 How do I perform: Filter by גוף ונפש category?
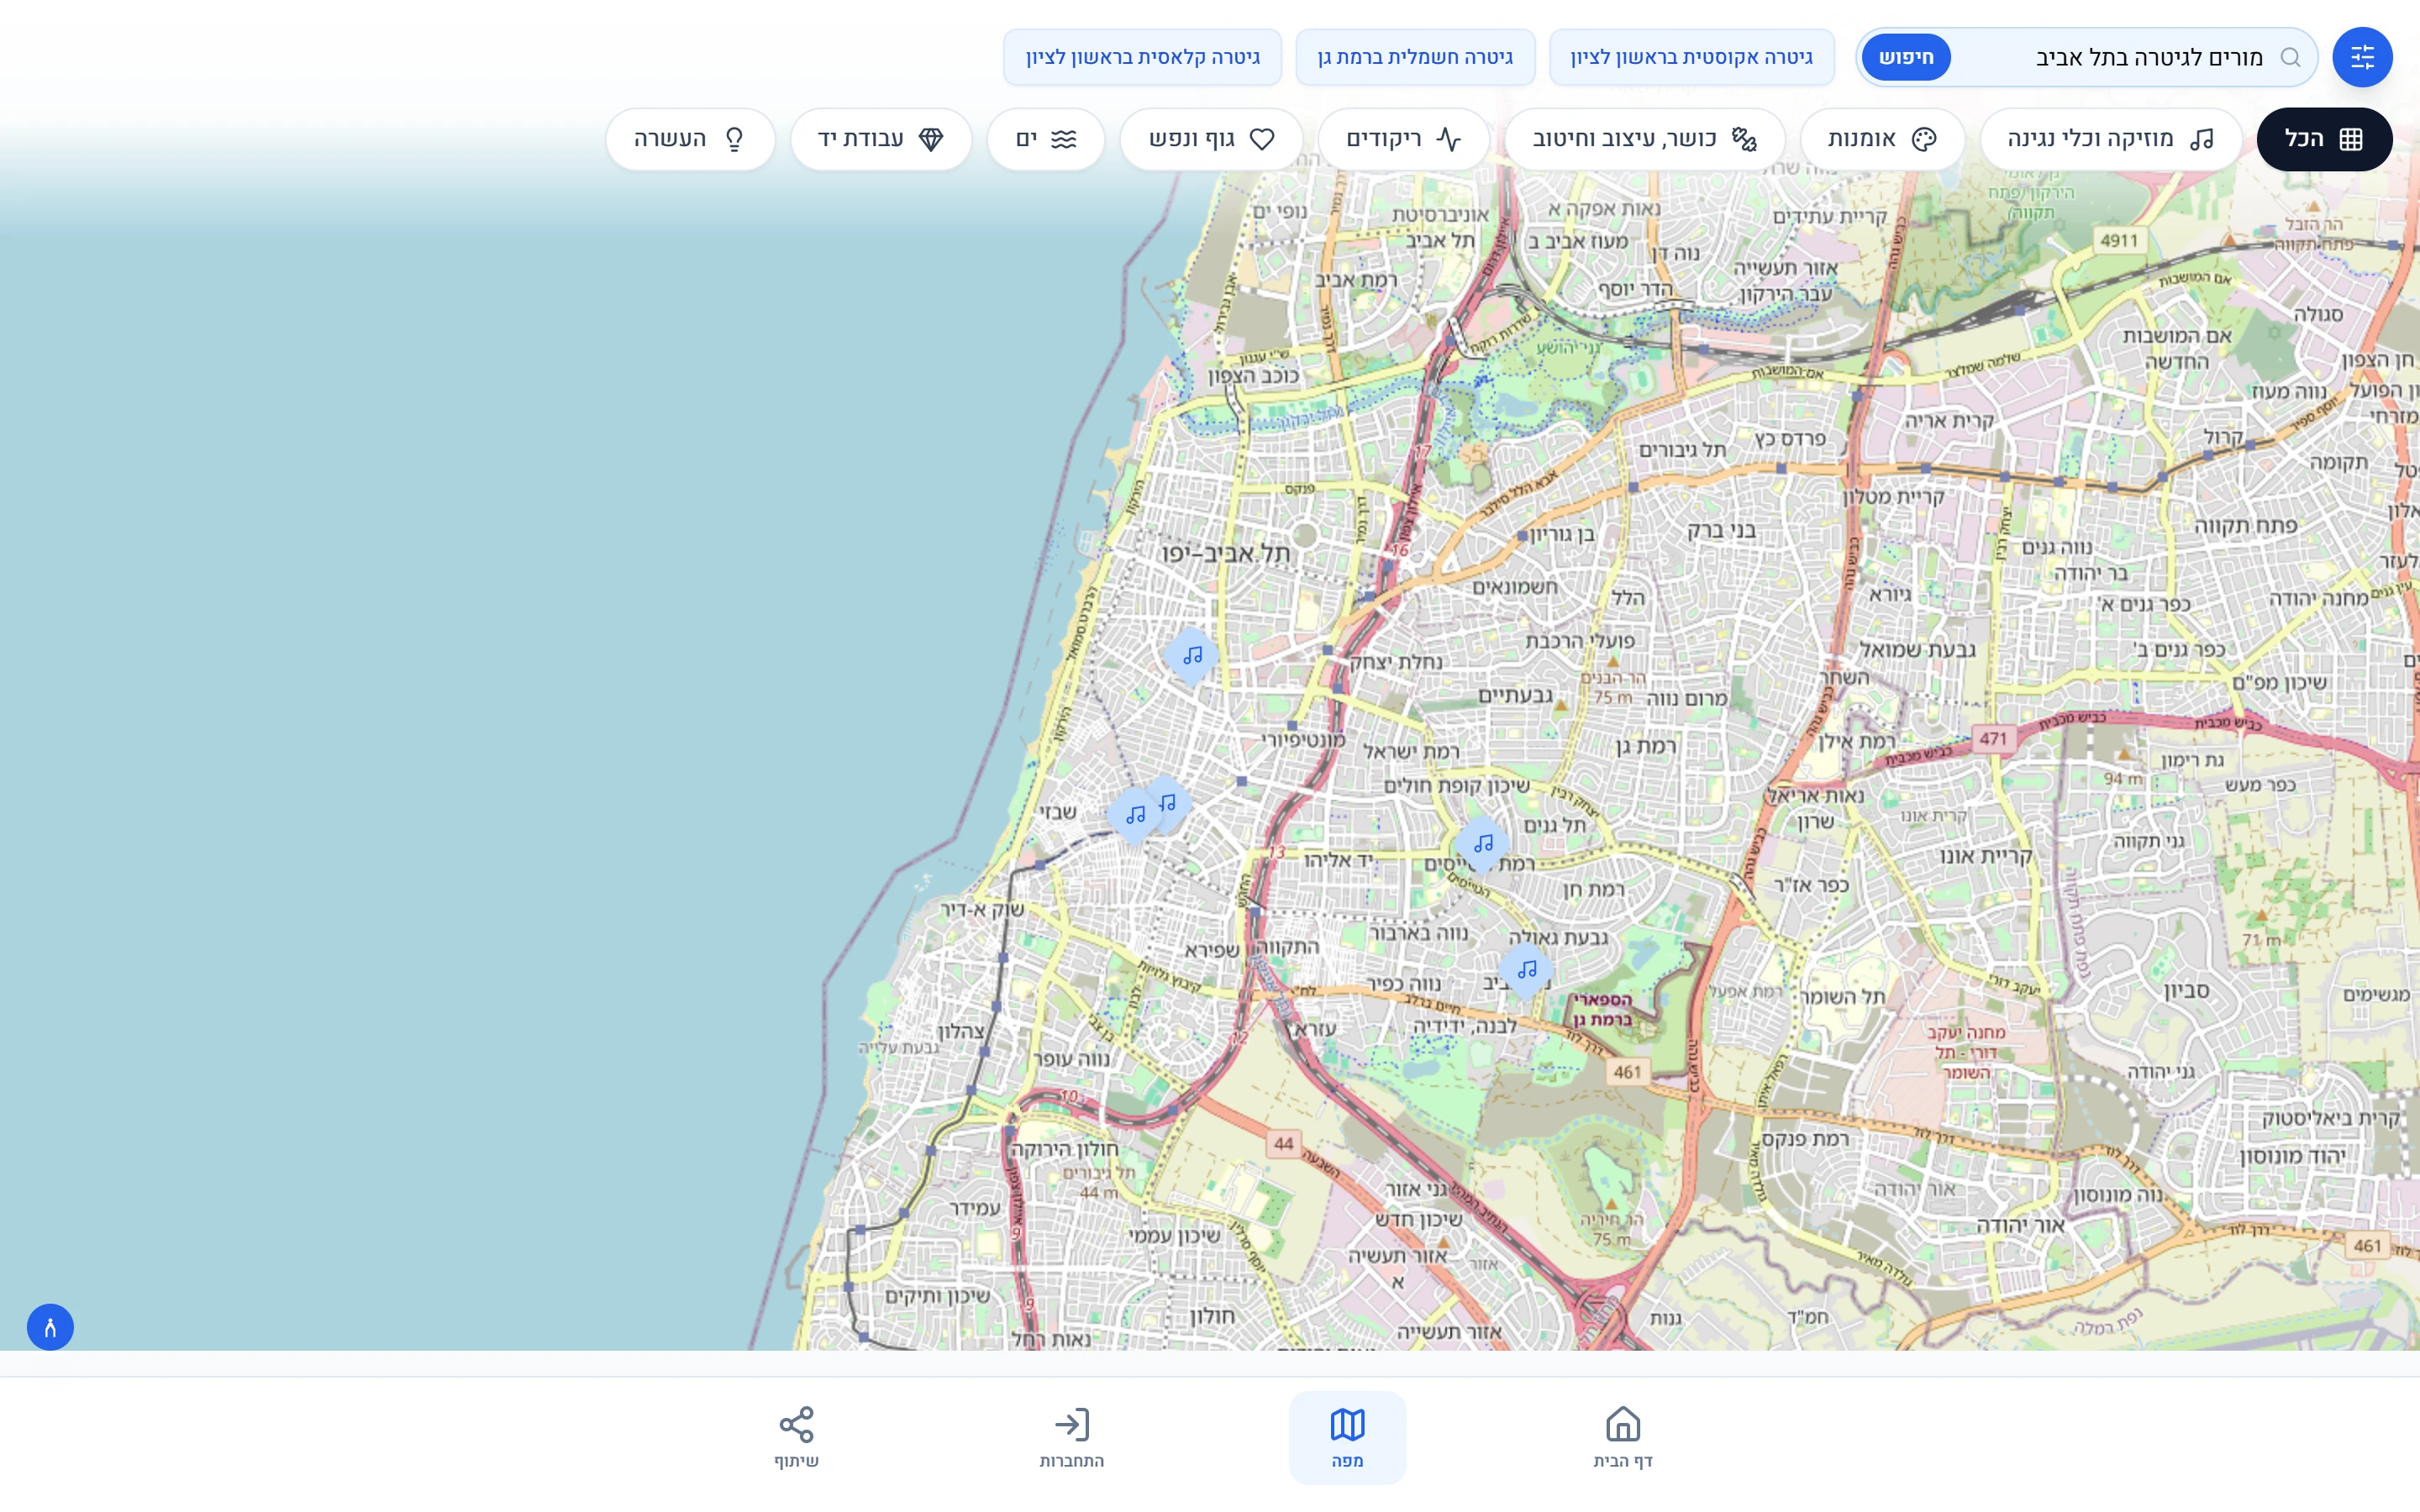click(x=1211, y=139)
